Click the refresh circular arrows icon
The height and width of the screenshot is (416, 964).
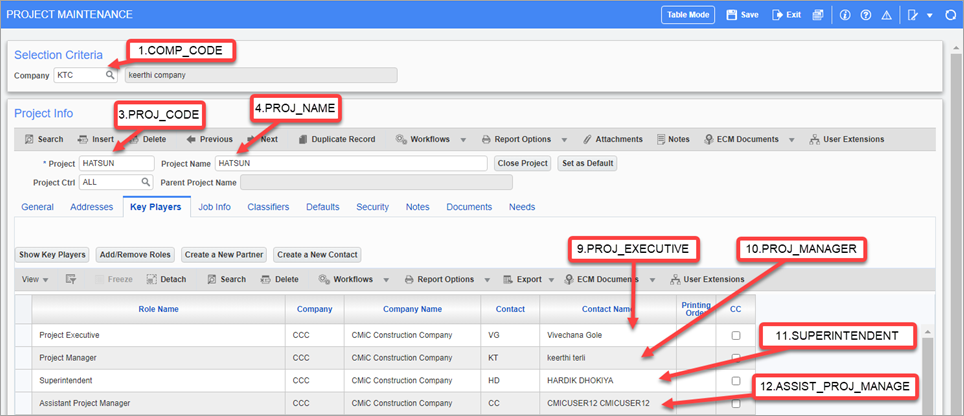(x=950, y=15)
